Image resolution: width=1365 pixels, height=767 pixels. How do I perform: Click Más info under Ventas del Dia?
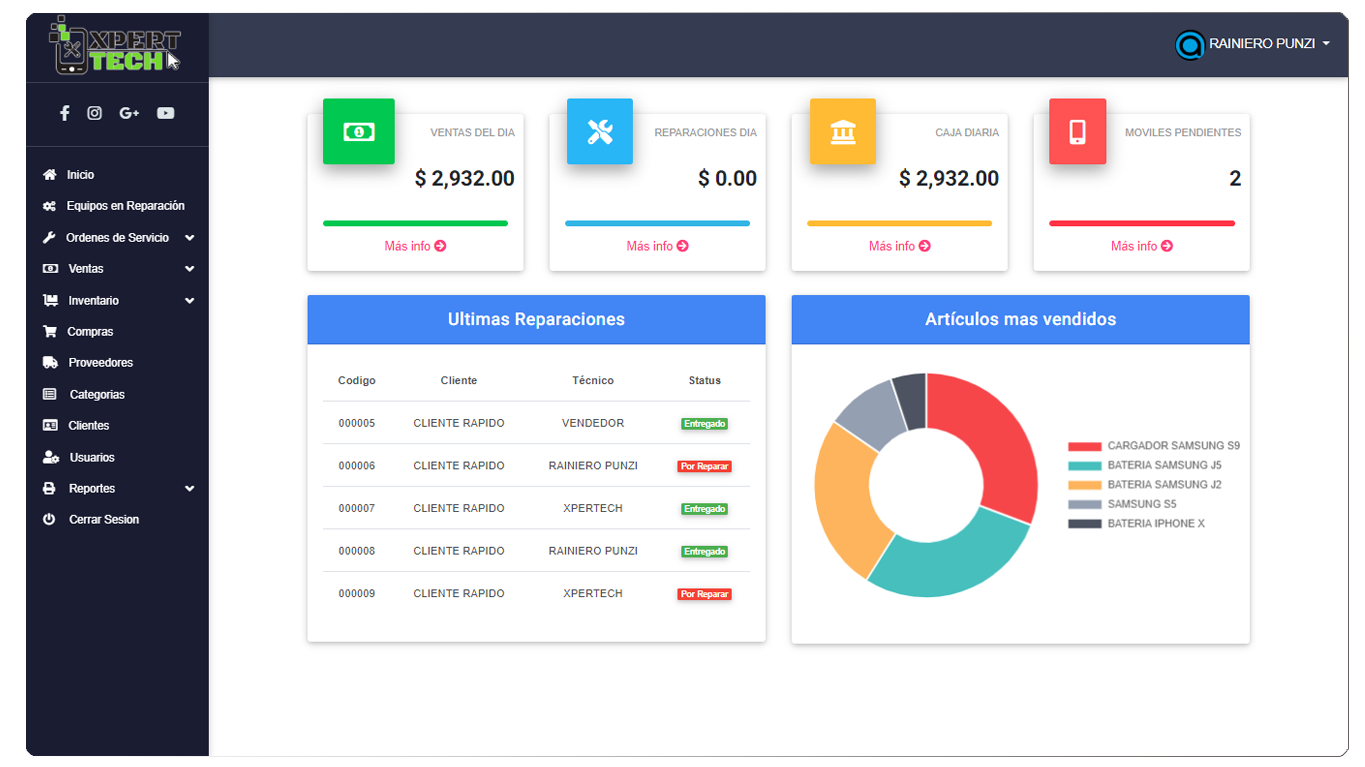[415, 246]
